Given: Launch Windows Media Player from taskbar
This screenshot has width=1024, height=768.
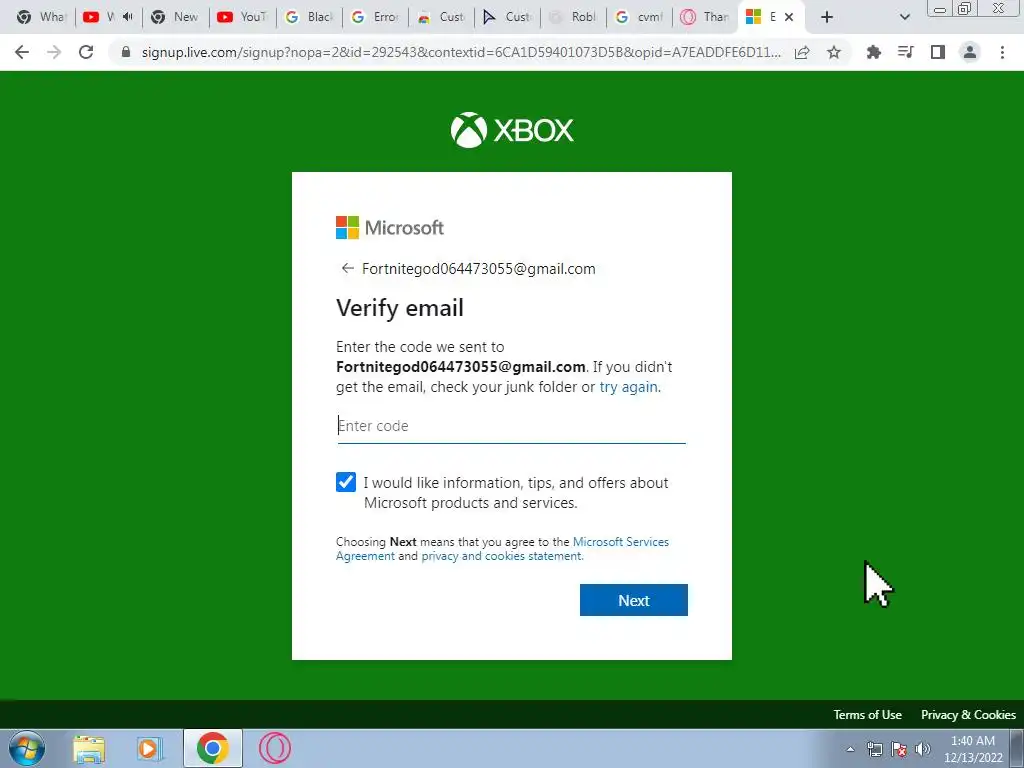Looking at the screenshot, I should (150, 748).
